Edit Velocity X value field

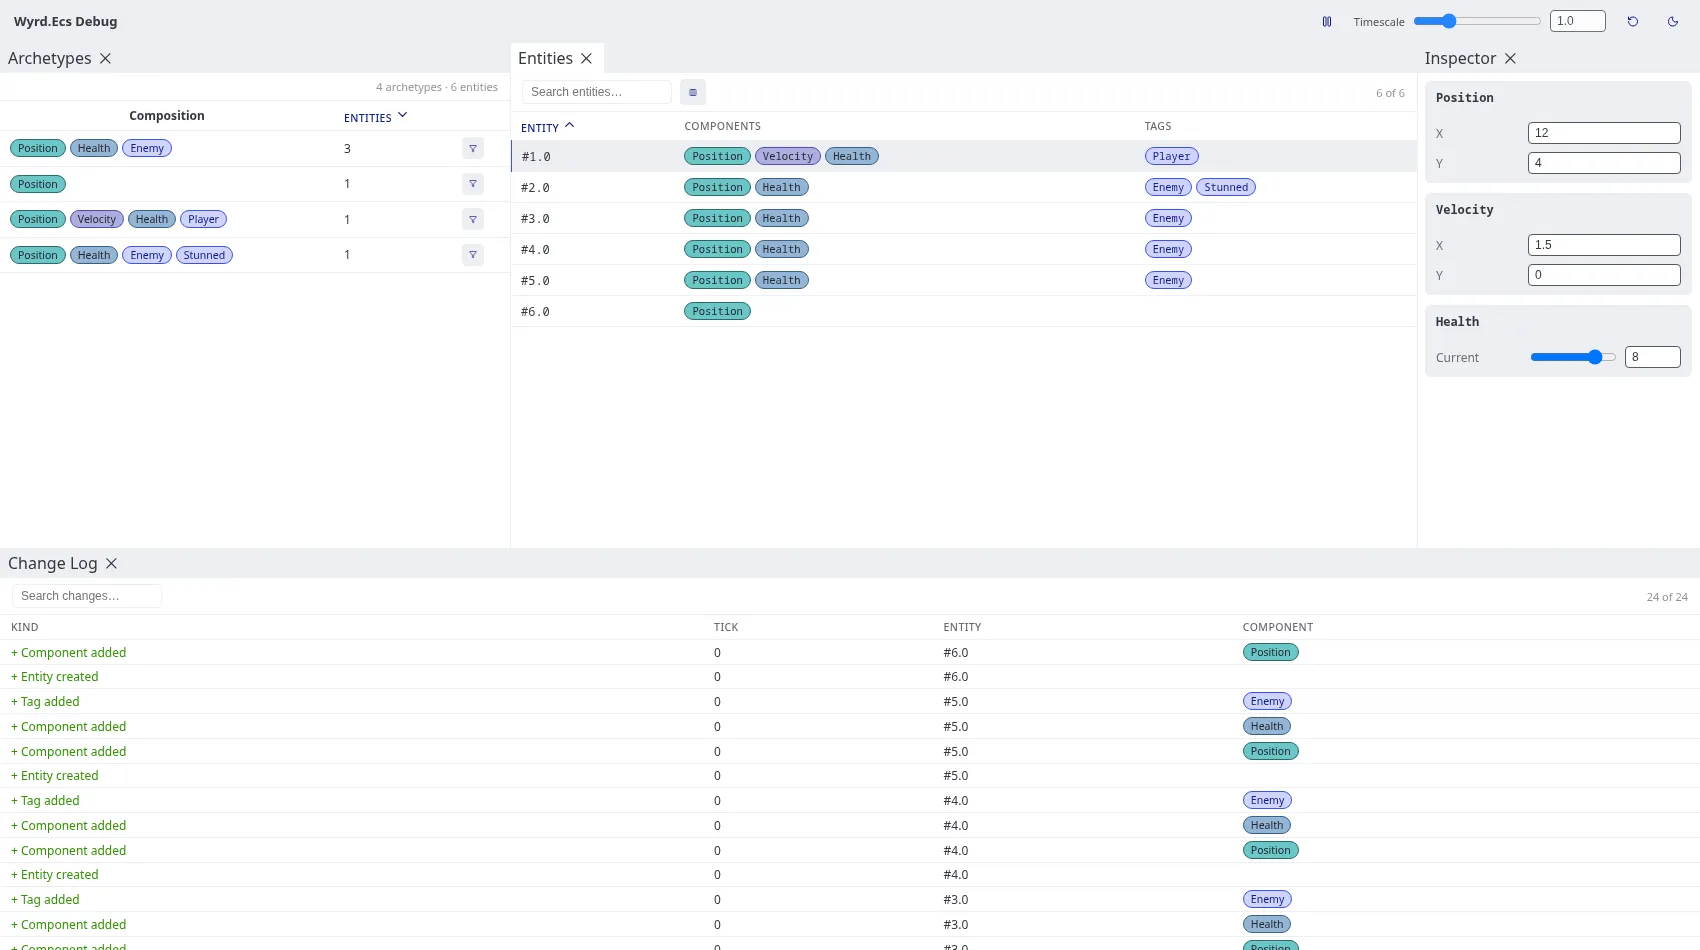1604,245
